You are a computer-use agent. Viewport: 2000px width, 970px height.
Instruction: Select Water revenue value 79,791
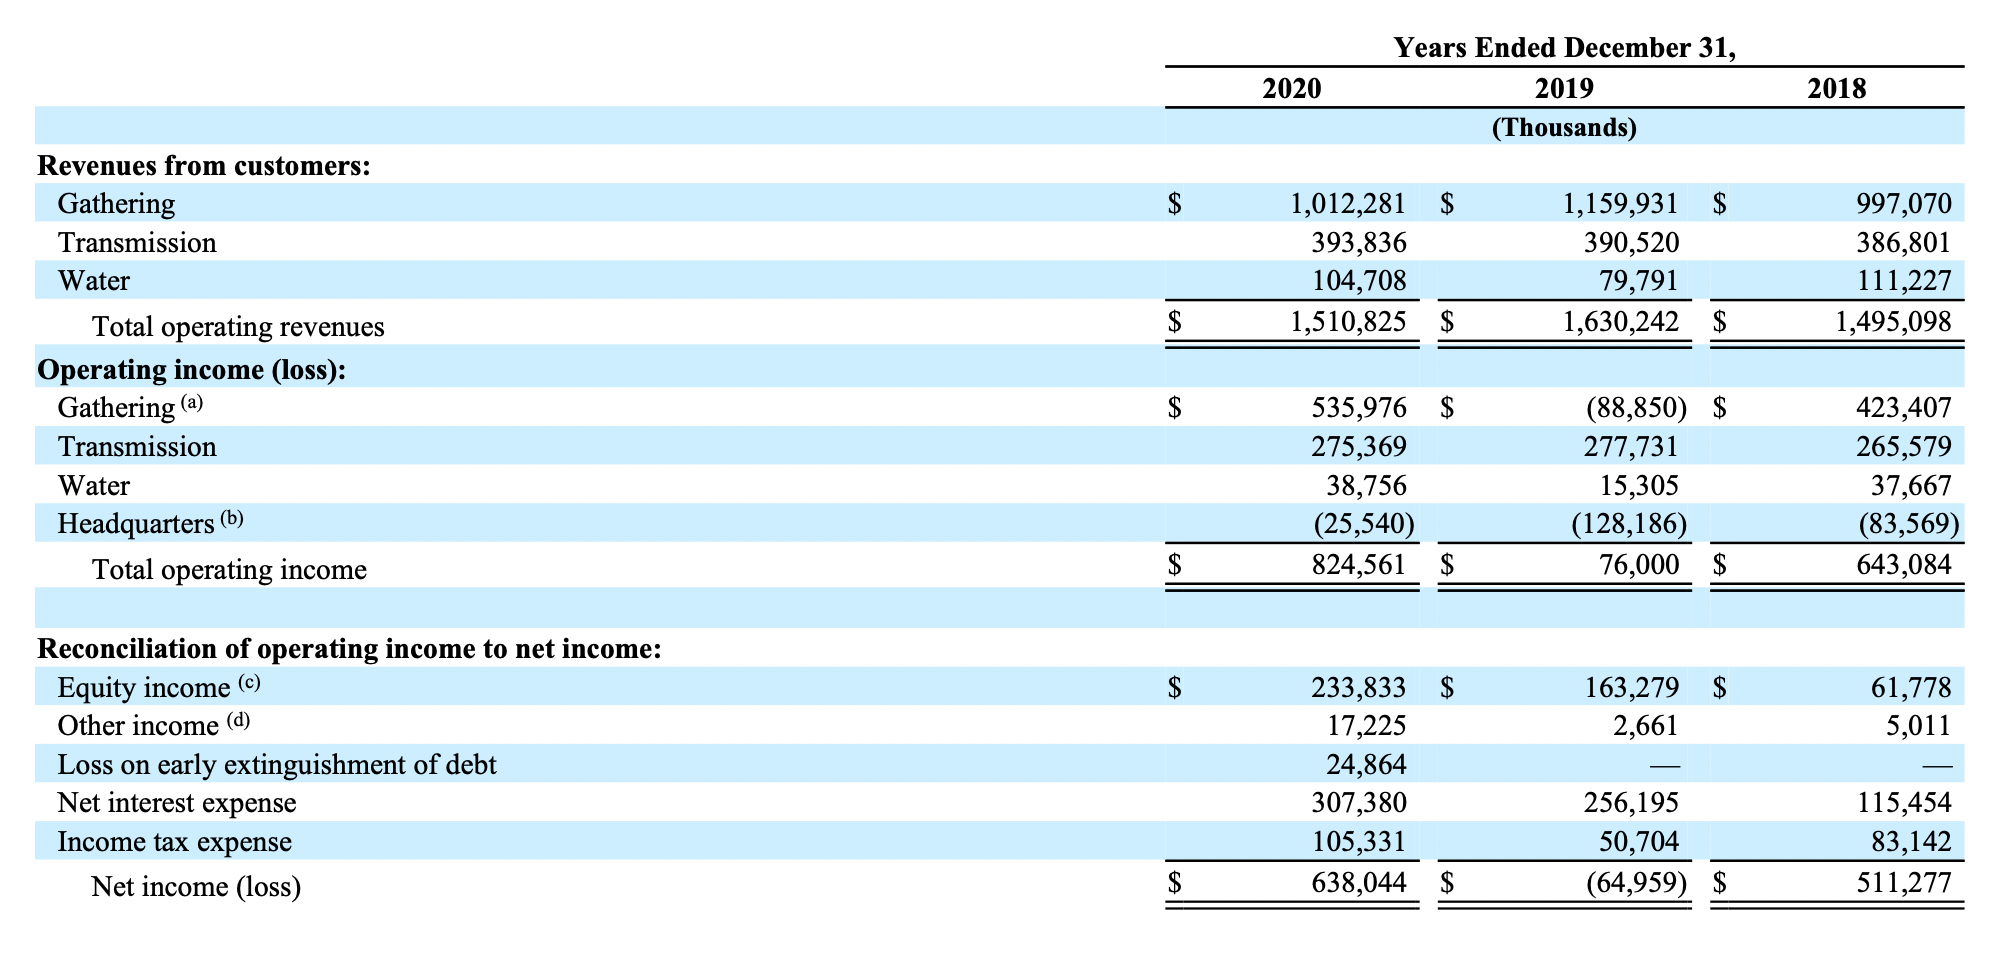[x=1639, y=281]
